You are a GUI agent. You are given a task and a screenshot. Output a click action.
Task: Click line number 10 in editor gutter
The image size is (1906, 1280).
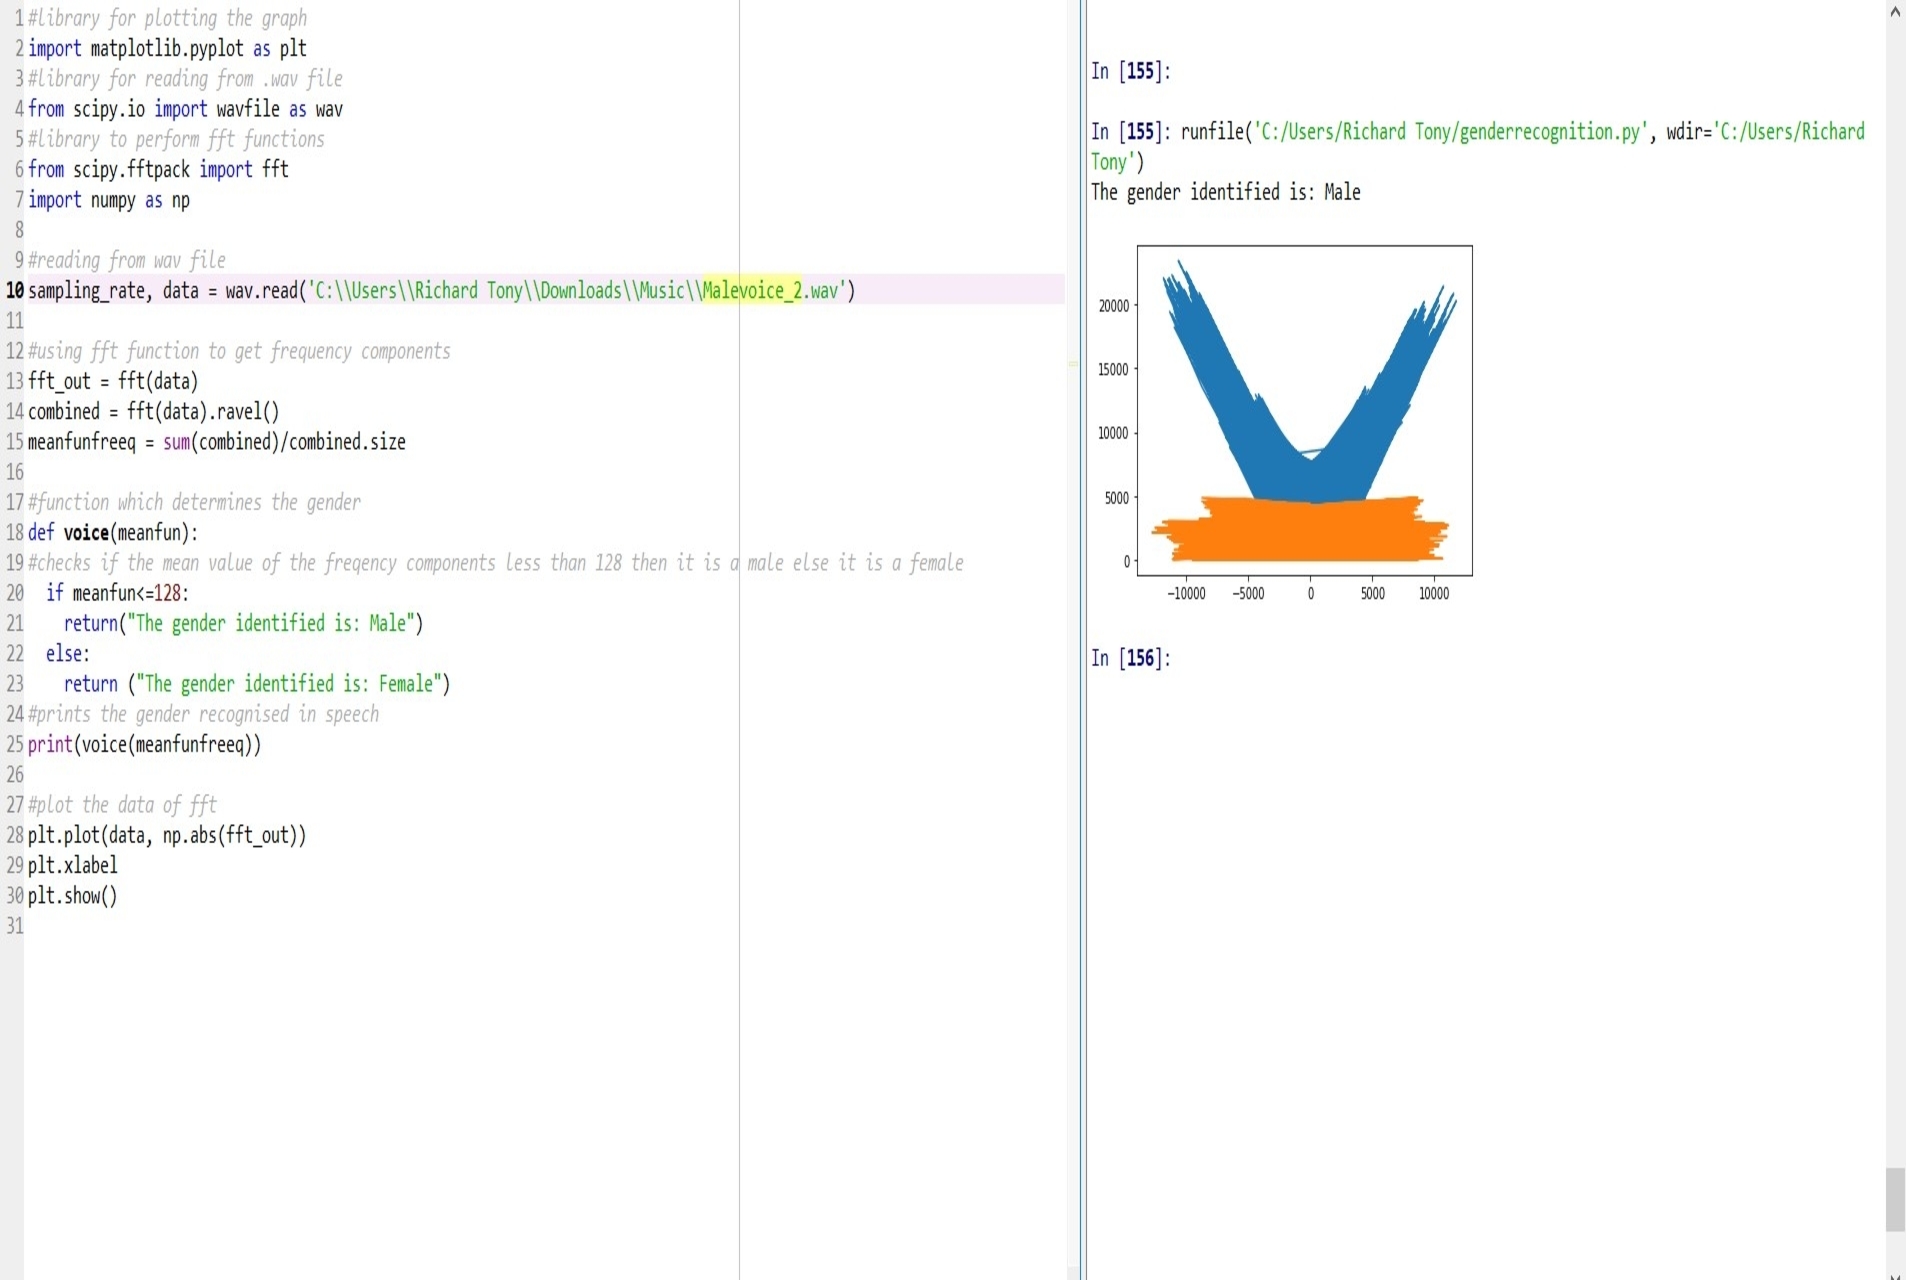tap(14, 290)
